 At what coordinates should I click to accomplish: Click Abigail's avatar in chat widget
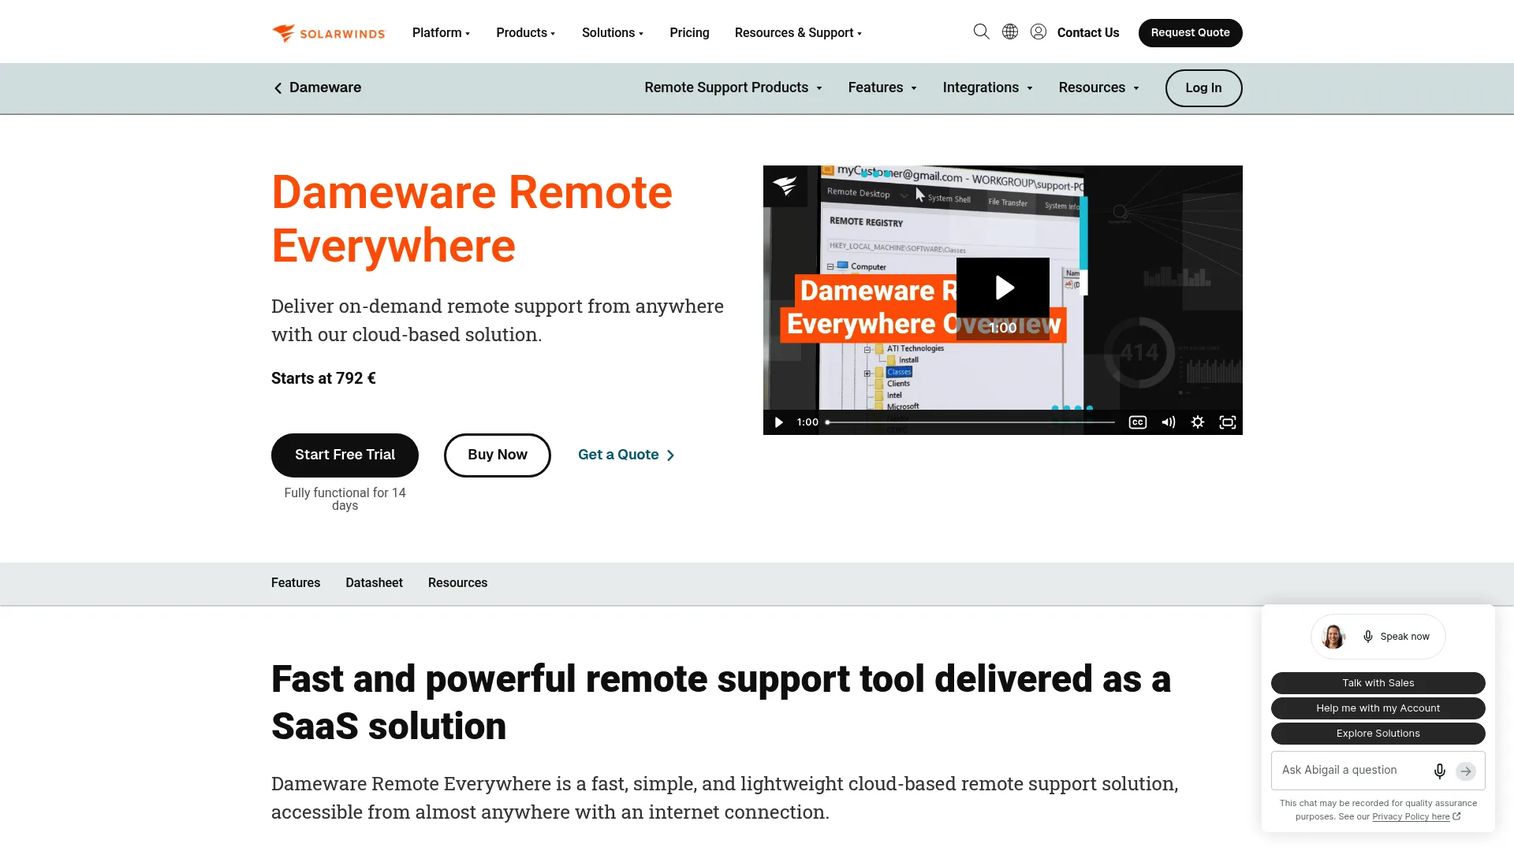click(1333, 637)
